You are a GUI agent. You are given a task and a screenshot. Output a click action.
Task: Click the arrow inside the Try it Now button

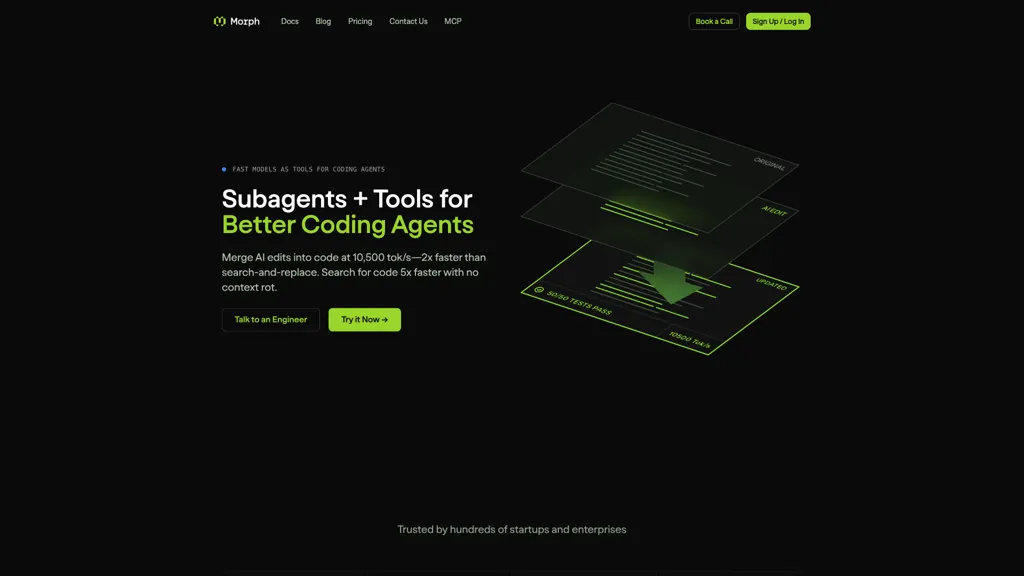[x=385, y=319]
